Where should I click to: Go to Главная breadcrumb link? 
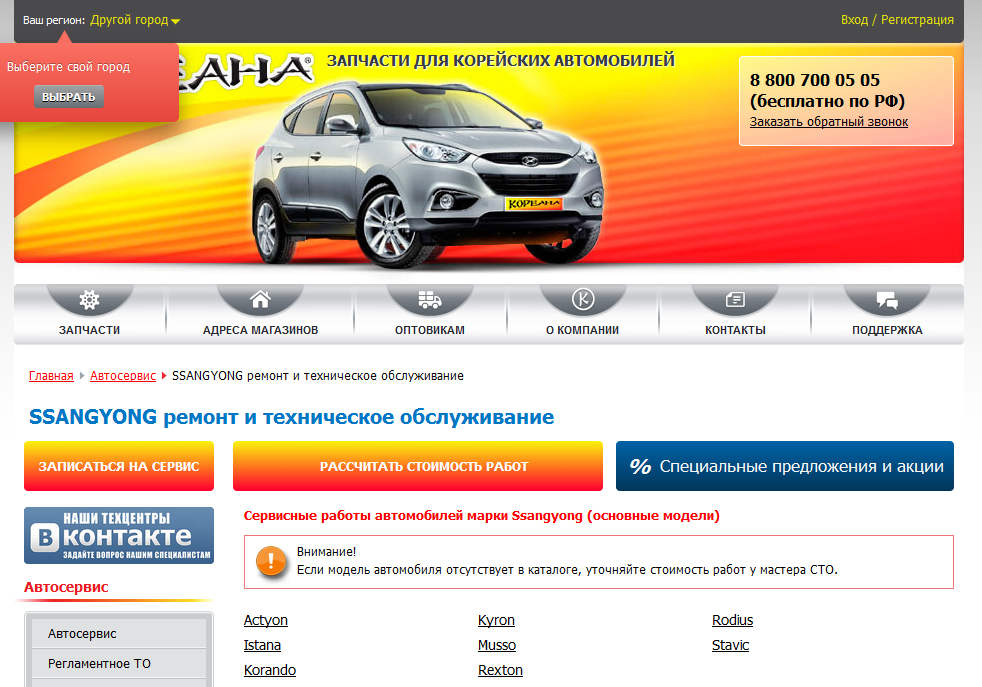[51, 376]
